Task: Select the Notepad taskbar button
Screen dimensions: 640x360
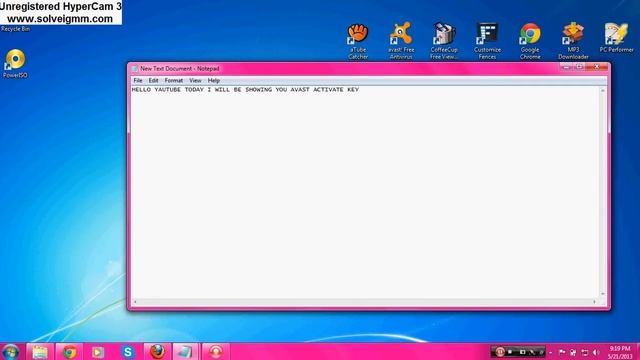Action: [x=186, y=352]
